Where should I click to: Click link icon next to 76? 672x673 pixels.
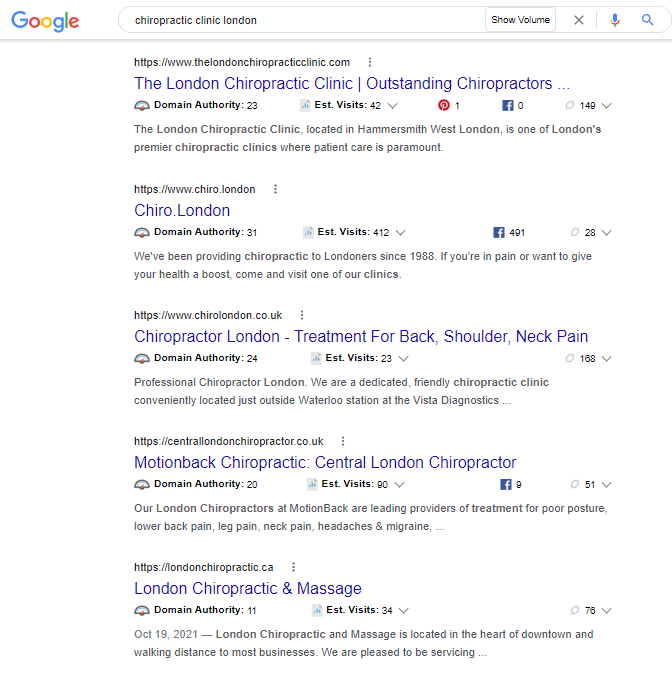(575, 610)
